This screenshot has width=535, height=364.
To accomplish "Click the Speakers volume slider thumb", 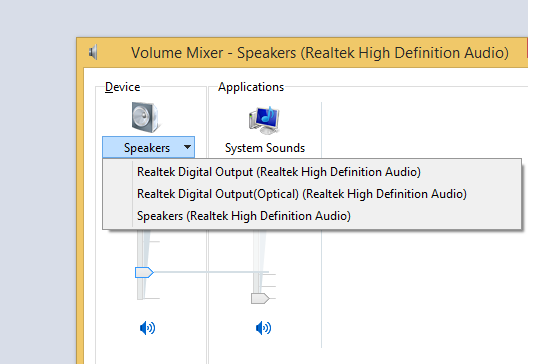I will point(144,272).
